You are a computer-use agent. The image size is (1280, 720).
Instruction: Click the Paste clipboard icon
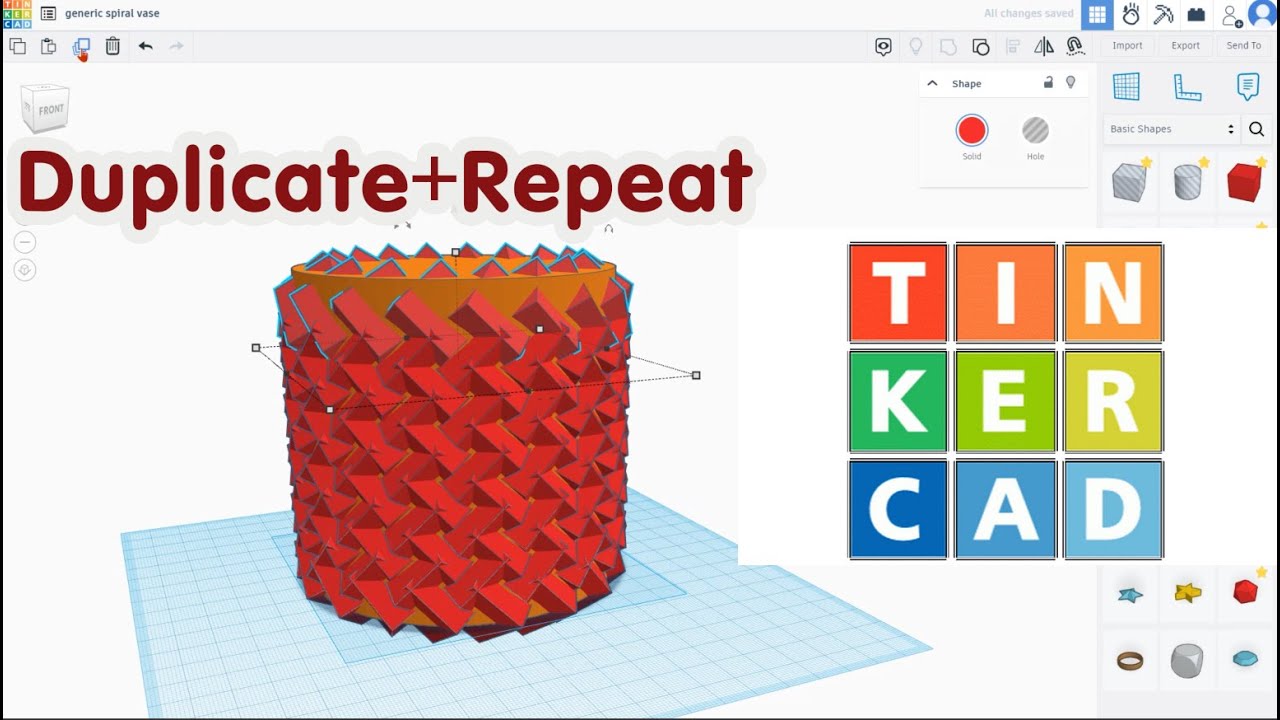pos(48,46)
